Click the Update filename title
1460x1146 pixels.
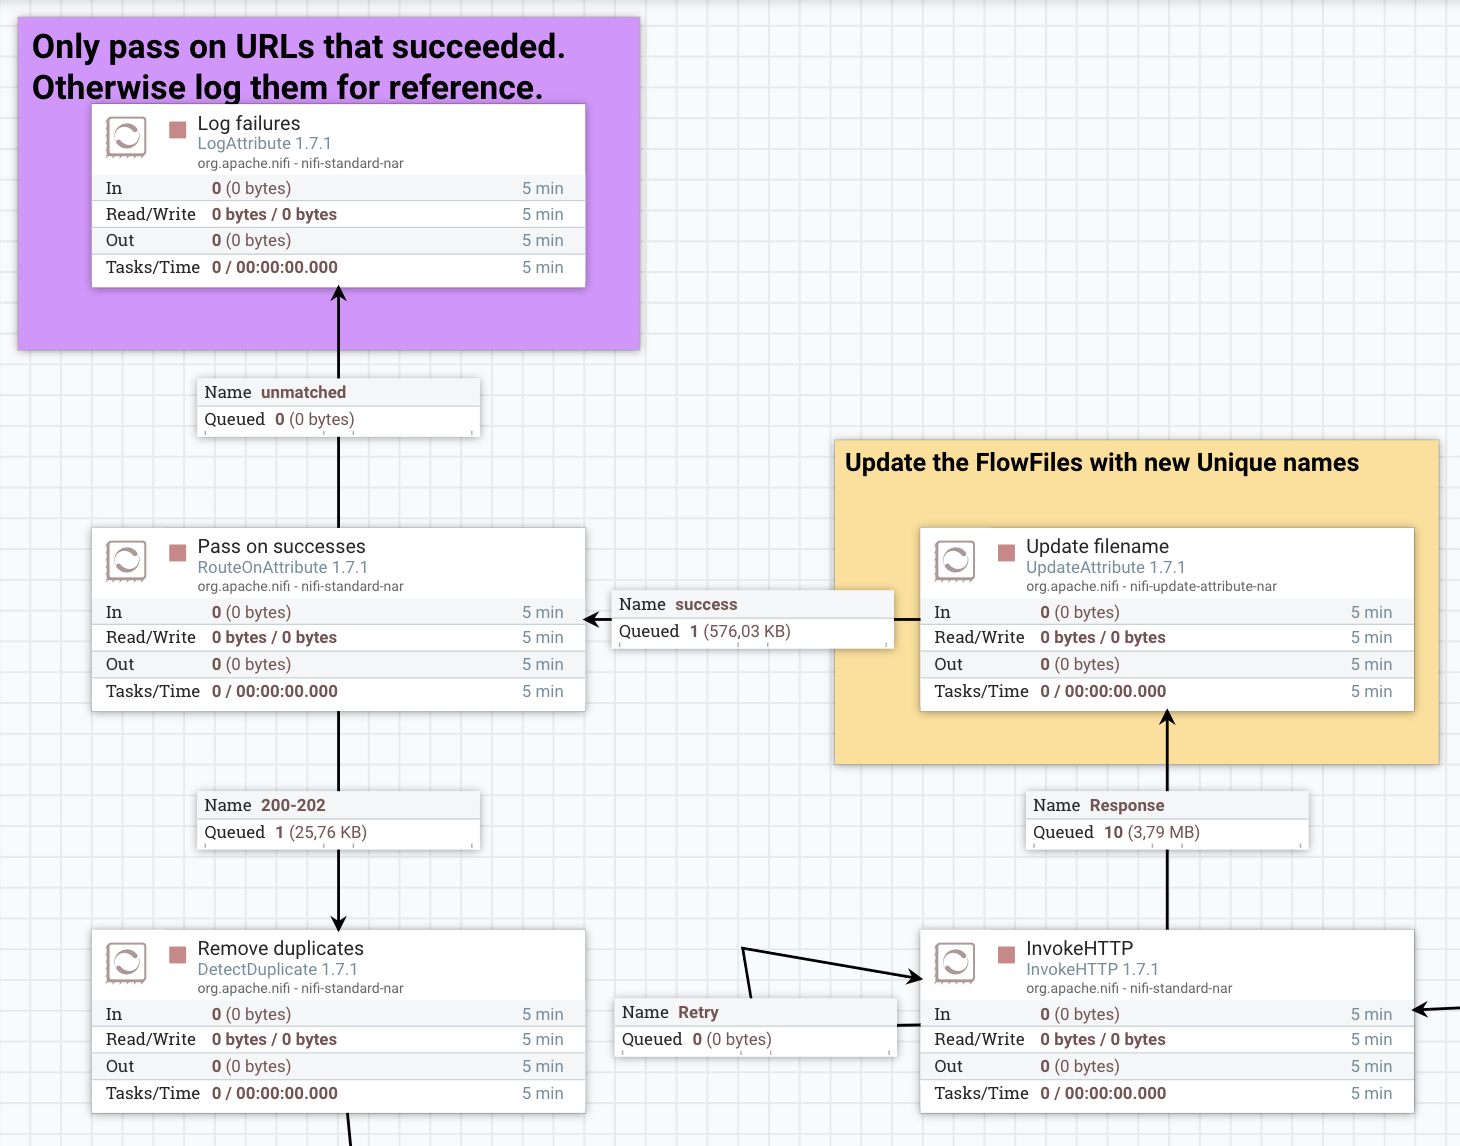1097,546
